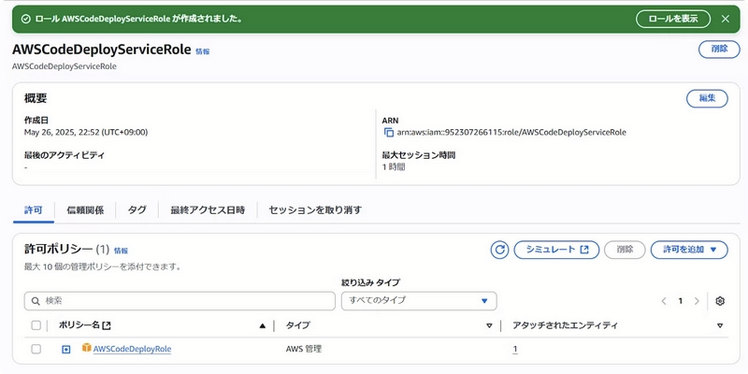Open the タグ tab
Screen dimensions: 748x374
coord(137,210)
